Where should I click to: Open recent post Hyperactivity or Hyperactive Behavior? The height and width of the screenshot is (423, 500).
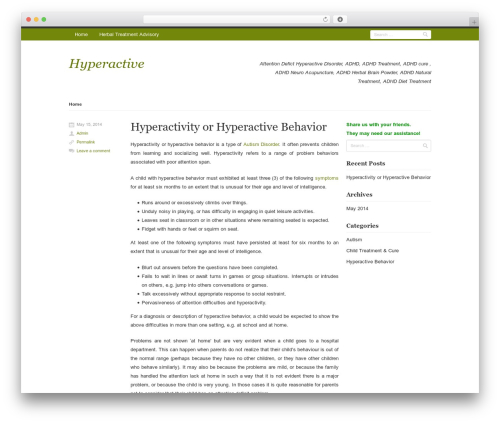point(388,177)
